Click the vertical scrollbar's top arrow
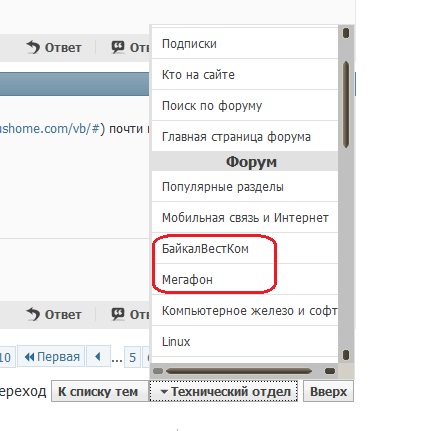 346,33
